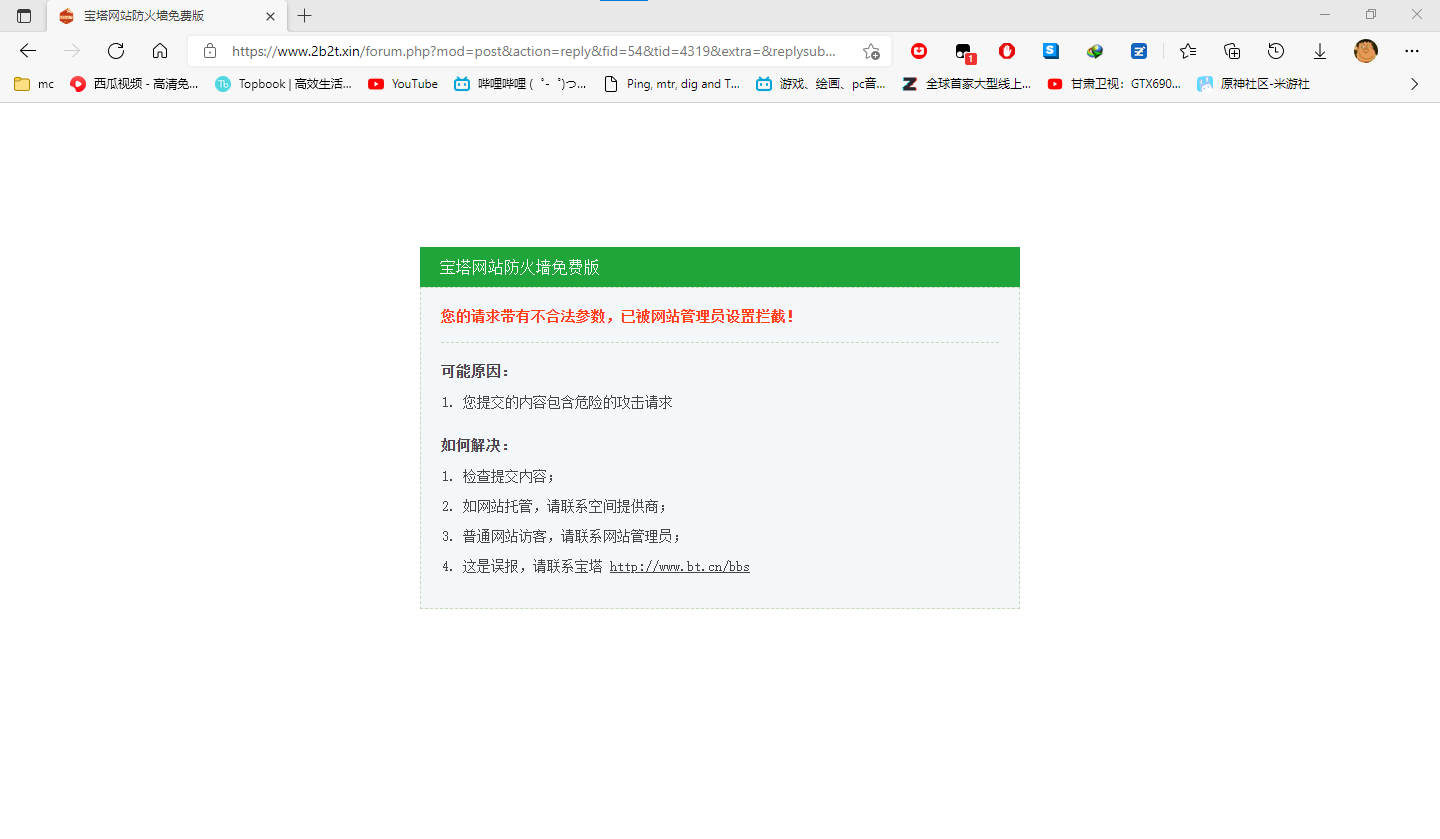Open the red circle extension icon

(x=919, y=51)
